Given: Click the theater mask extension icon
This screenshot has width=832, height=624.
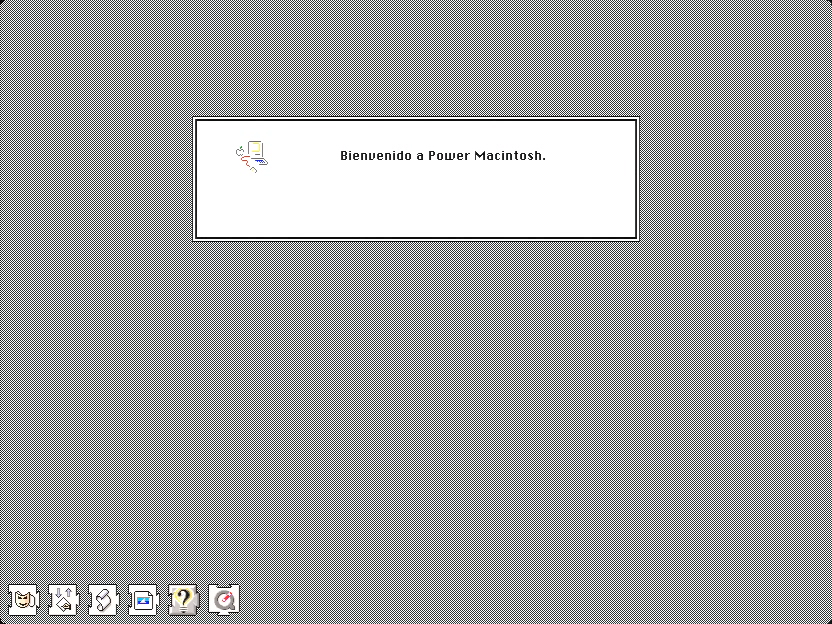Looking at the screenshot, I should tap(23, 600).
